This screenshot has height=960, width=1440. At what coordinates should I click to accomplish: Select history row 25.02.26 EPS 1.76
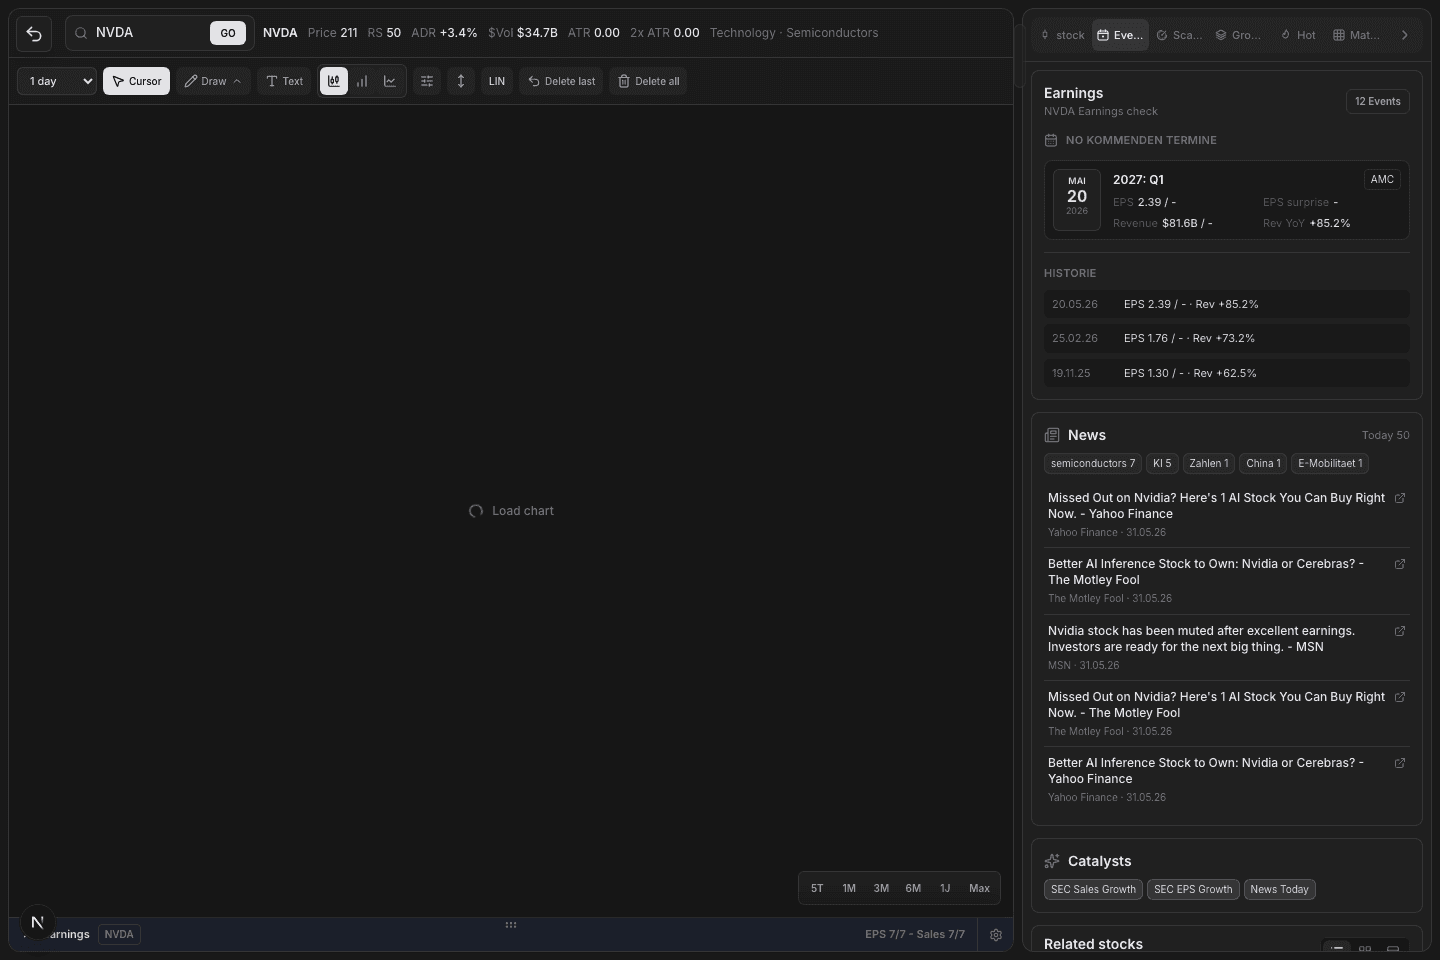1227,338
